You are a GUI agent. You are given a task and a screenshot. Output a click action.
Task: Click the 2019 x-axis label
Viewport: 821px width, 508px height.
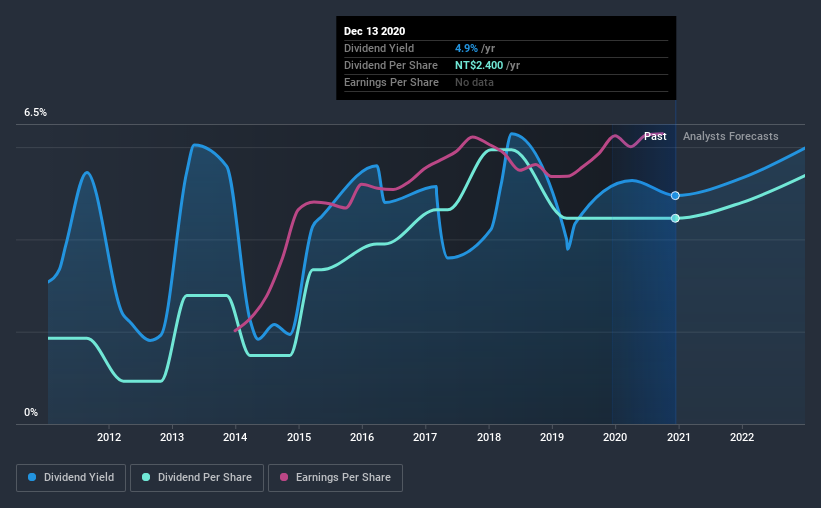(552, 437)
